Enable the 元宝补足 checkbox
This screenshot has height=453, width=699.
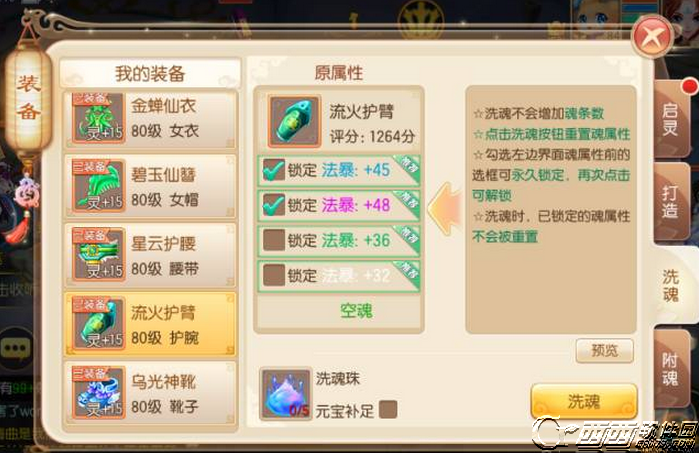(388, 409)
